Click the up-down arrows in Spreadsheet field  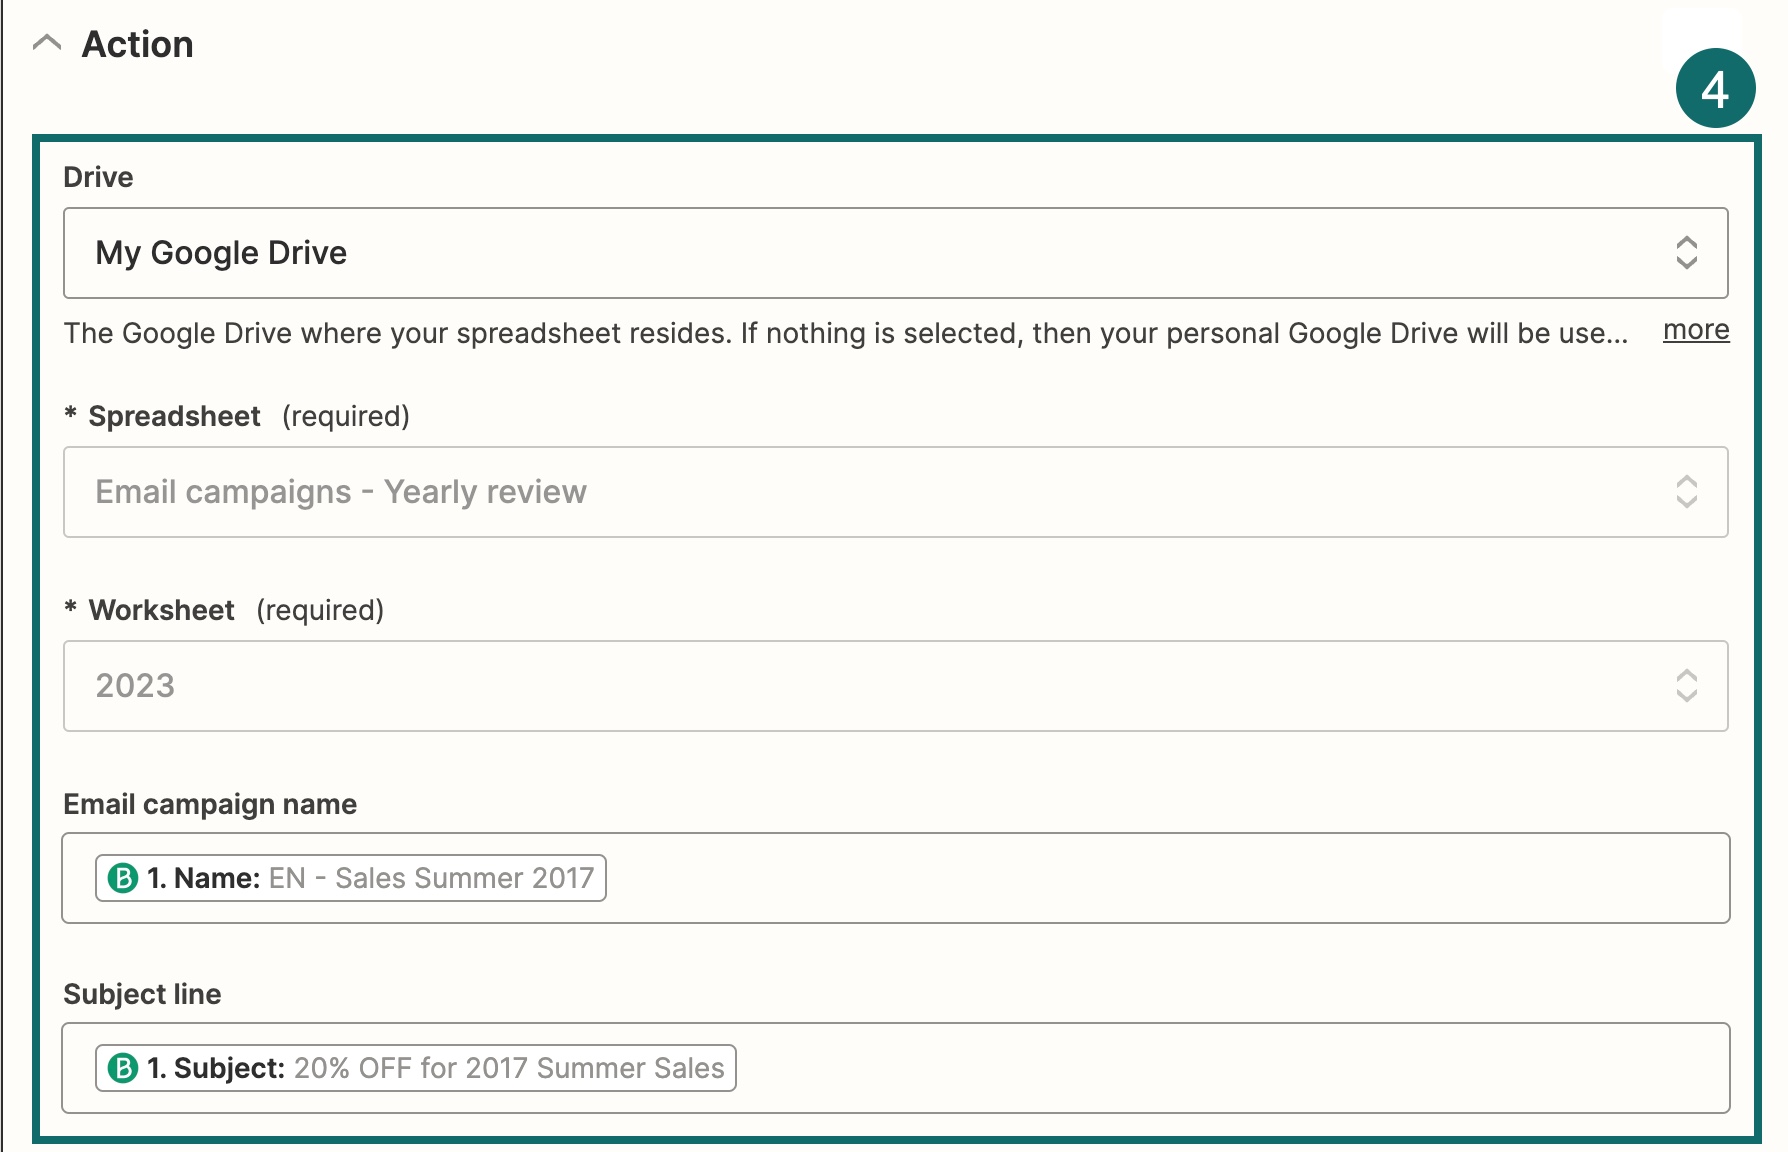[x=1686, y=492]
